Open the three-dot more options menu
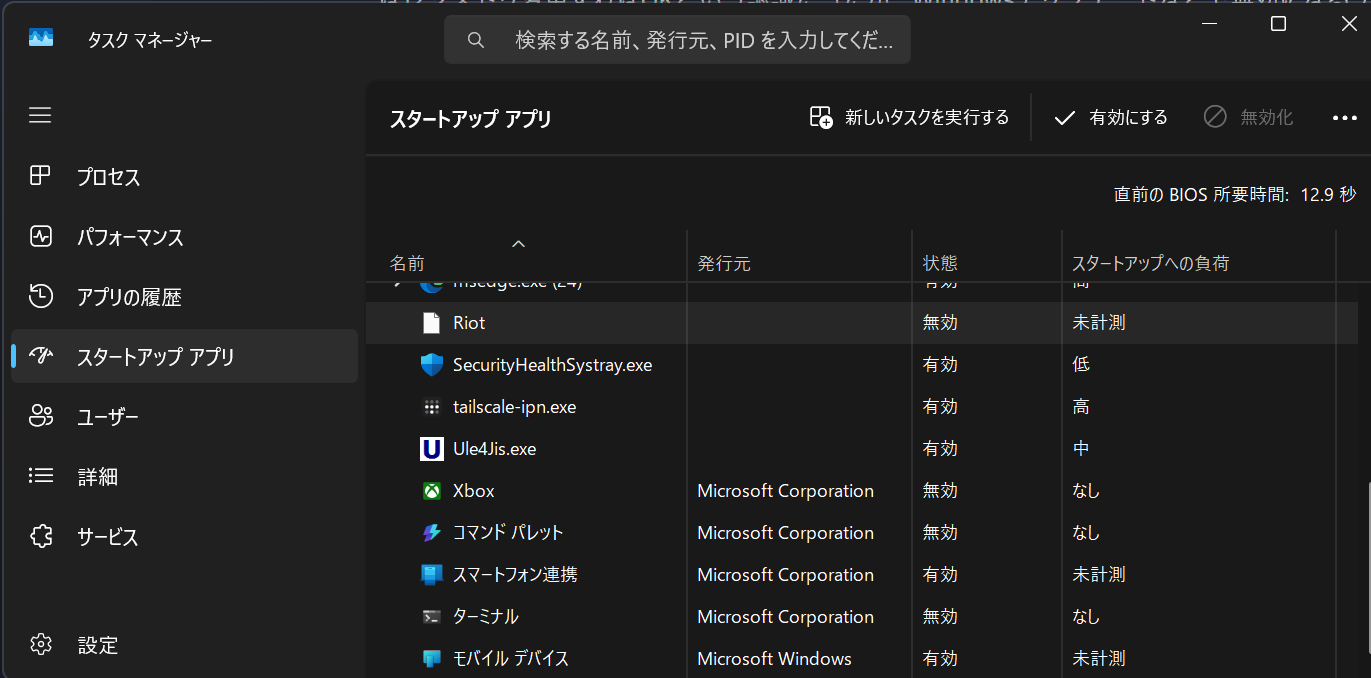The height and width of the screenshot is (678, 1371). tap(1345, 118)
